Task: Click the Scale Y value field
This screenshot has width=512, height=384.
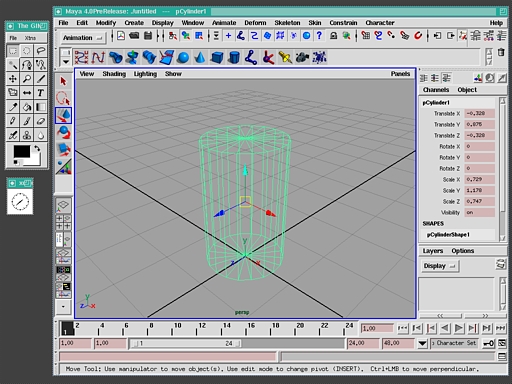Action: [x=480, y=190]
